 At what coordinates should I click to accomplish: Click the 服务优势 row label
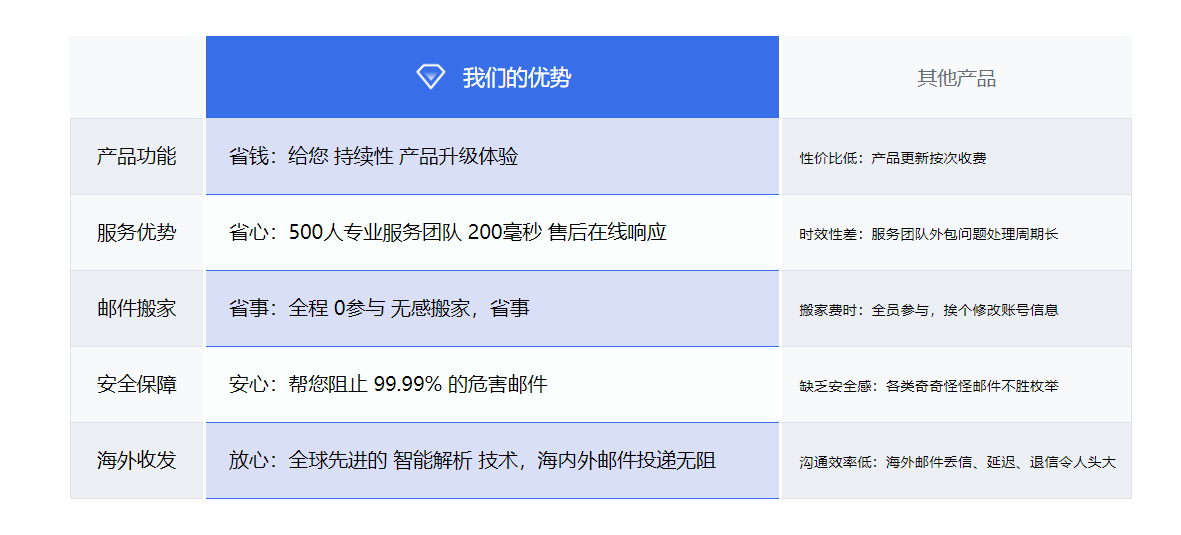137,233
